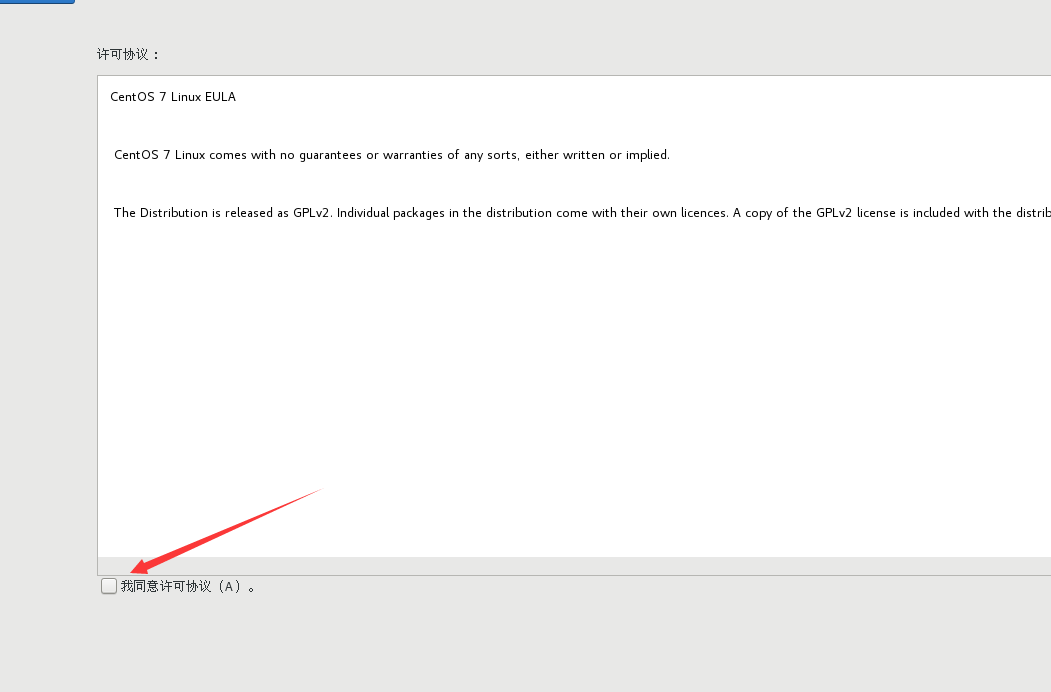Check the 我同意许可协议 checkbox
Screen dimensions: 1051x692
pyautogui.click(x=109, y=586)
